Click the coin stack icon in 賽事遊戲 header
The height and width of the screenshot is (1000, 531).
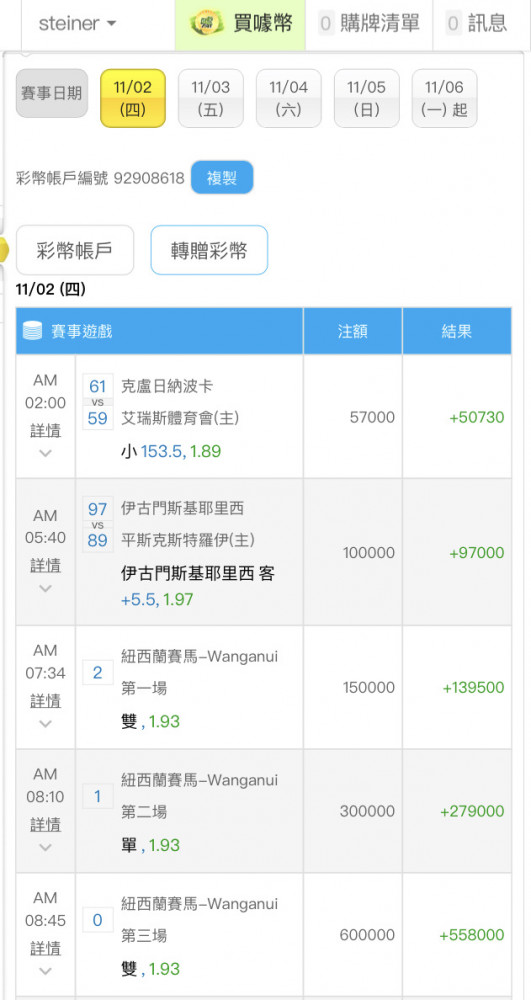pos(33,330)
